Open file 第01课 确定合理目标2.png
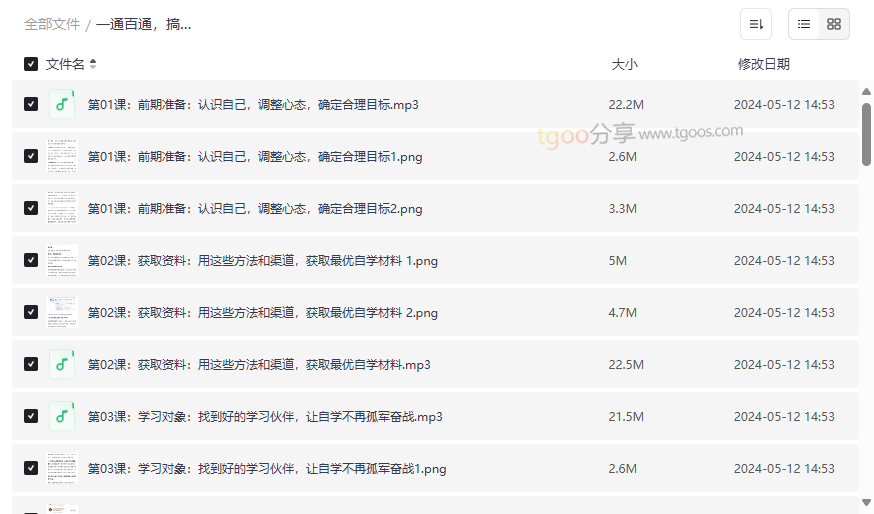 click(x=255, y=209)
